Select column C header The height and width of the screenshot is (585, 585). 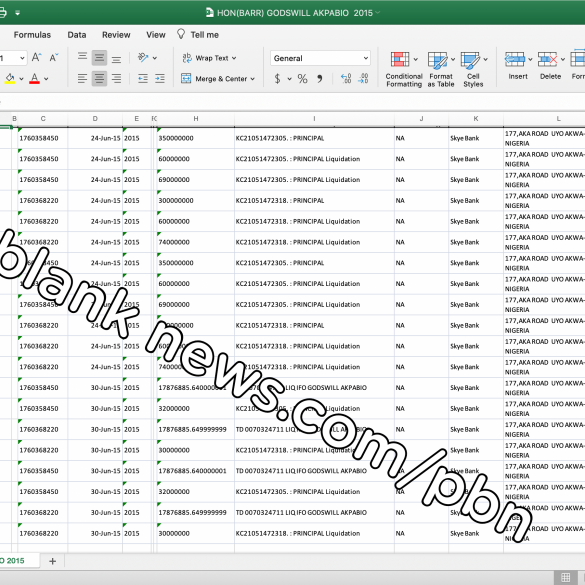[x=43, y=119]
